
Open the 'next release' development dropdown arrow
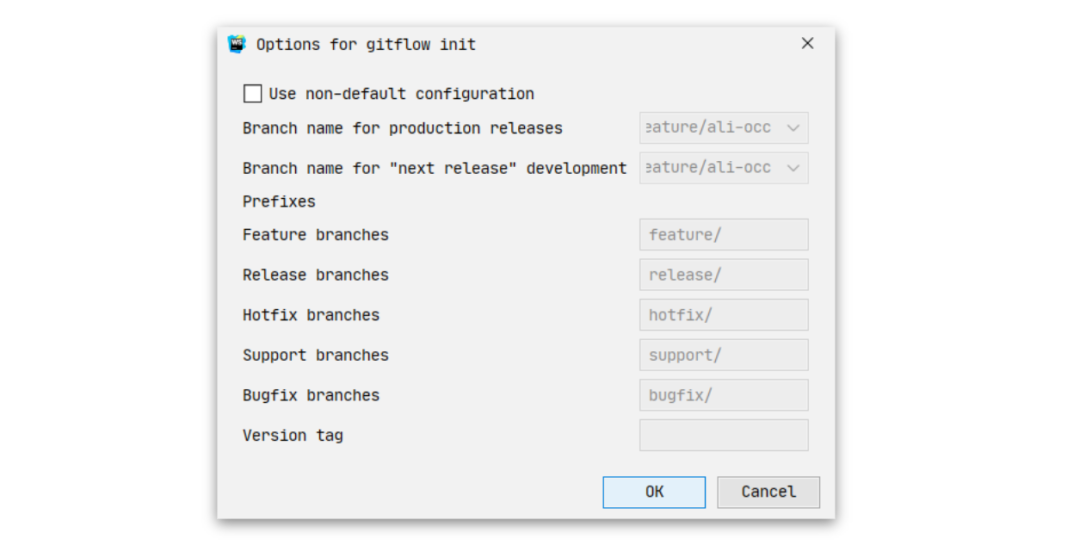tap(793, 168)
